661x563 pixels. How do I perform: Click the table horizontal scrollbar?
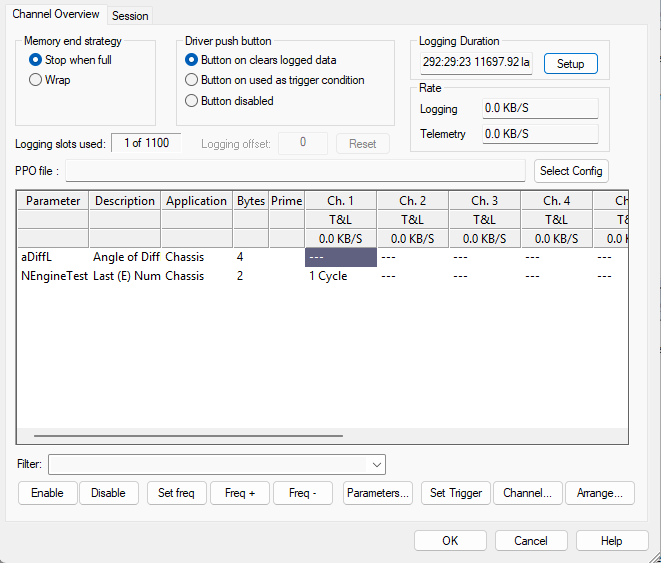(188, 436)
